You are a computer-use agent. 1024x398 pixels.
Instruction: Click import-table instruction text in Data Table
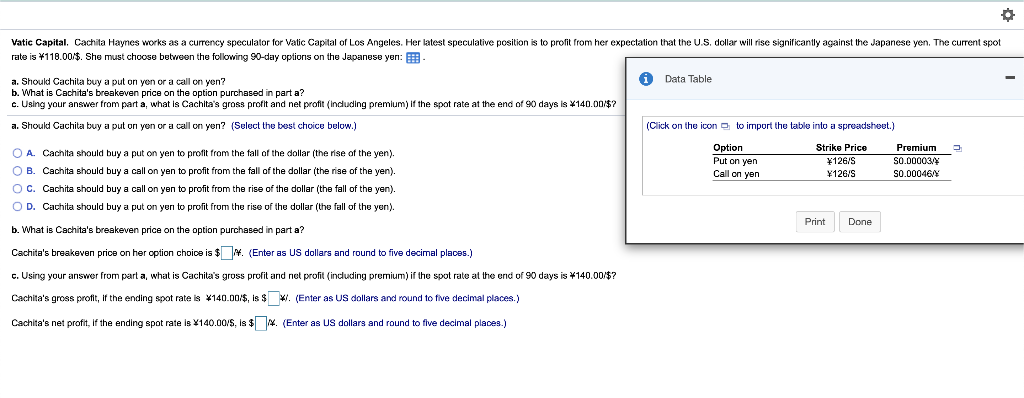(x=770, y=125)
